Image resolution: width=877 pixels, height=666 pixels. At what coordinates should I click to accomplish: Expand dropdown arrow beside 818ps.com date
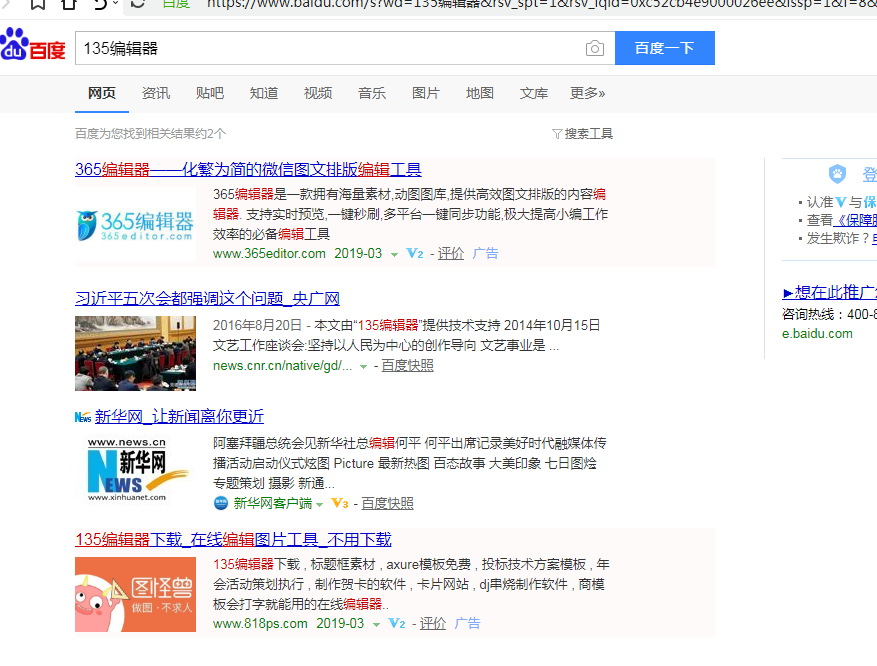(x=376, y=625)
